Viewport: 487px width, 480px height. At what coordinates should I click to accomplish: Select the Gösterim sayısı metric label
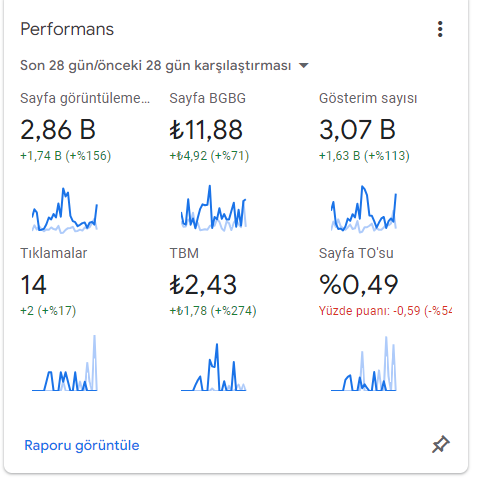tap(368, 99)
